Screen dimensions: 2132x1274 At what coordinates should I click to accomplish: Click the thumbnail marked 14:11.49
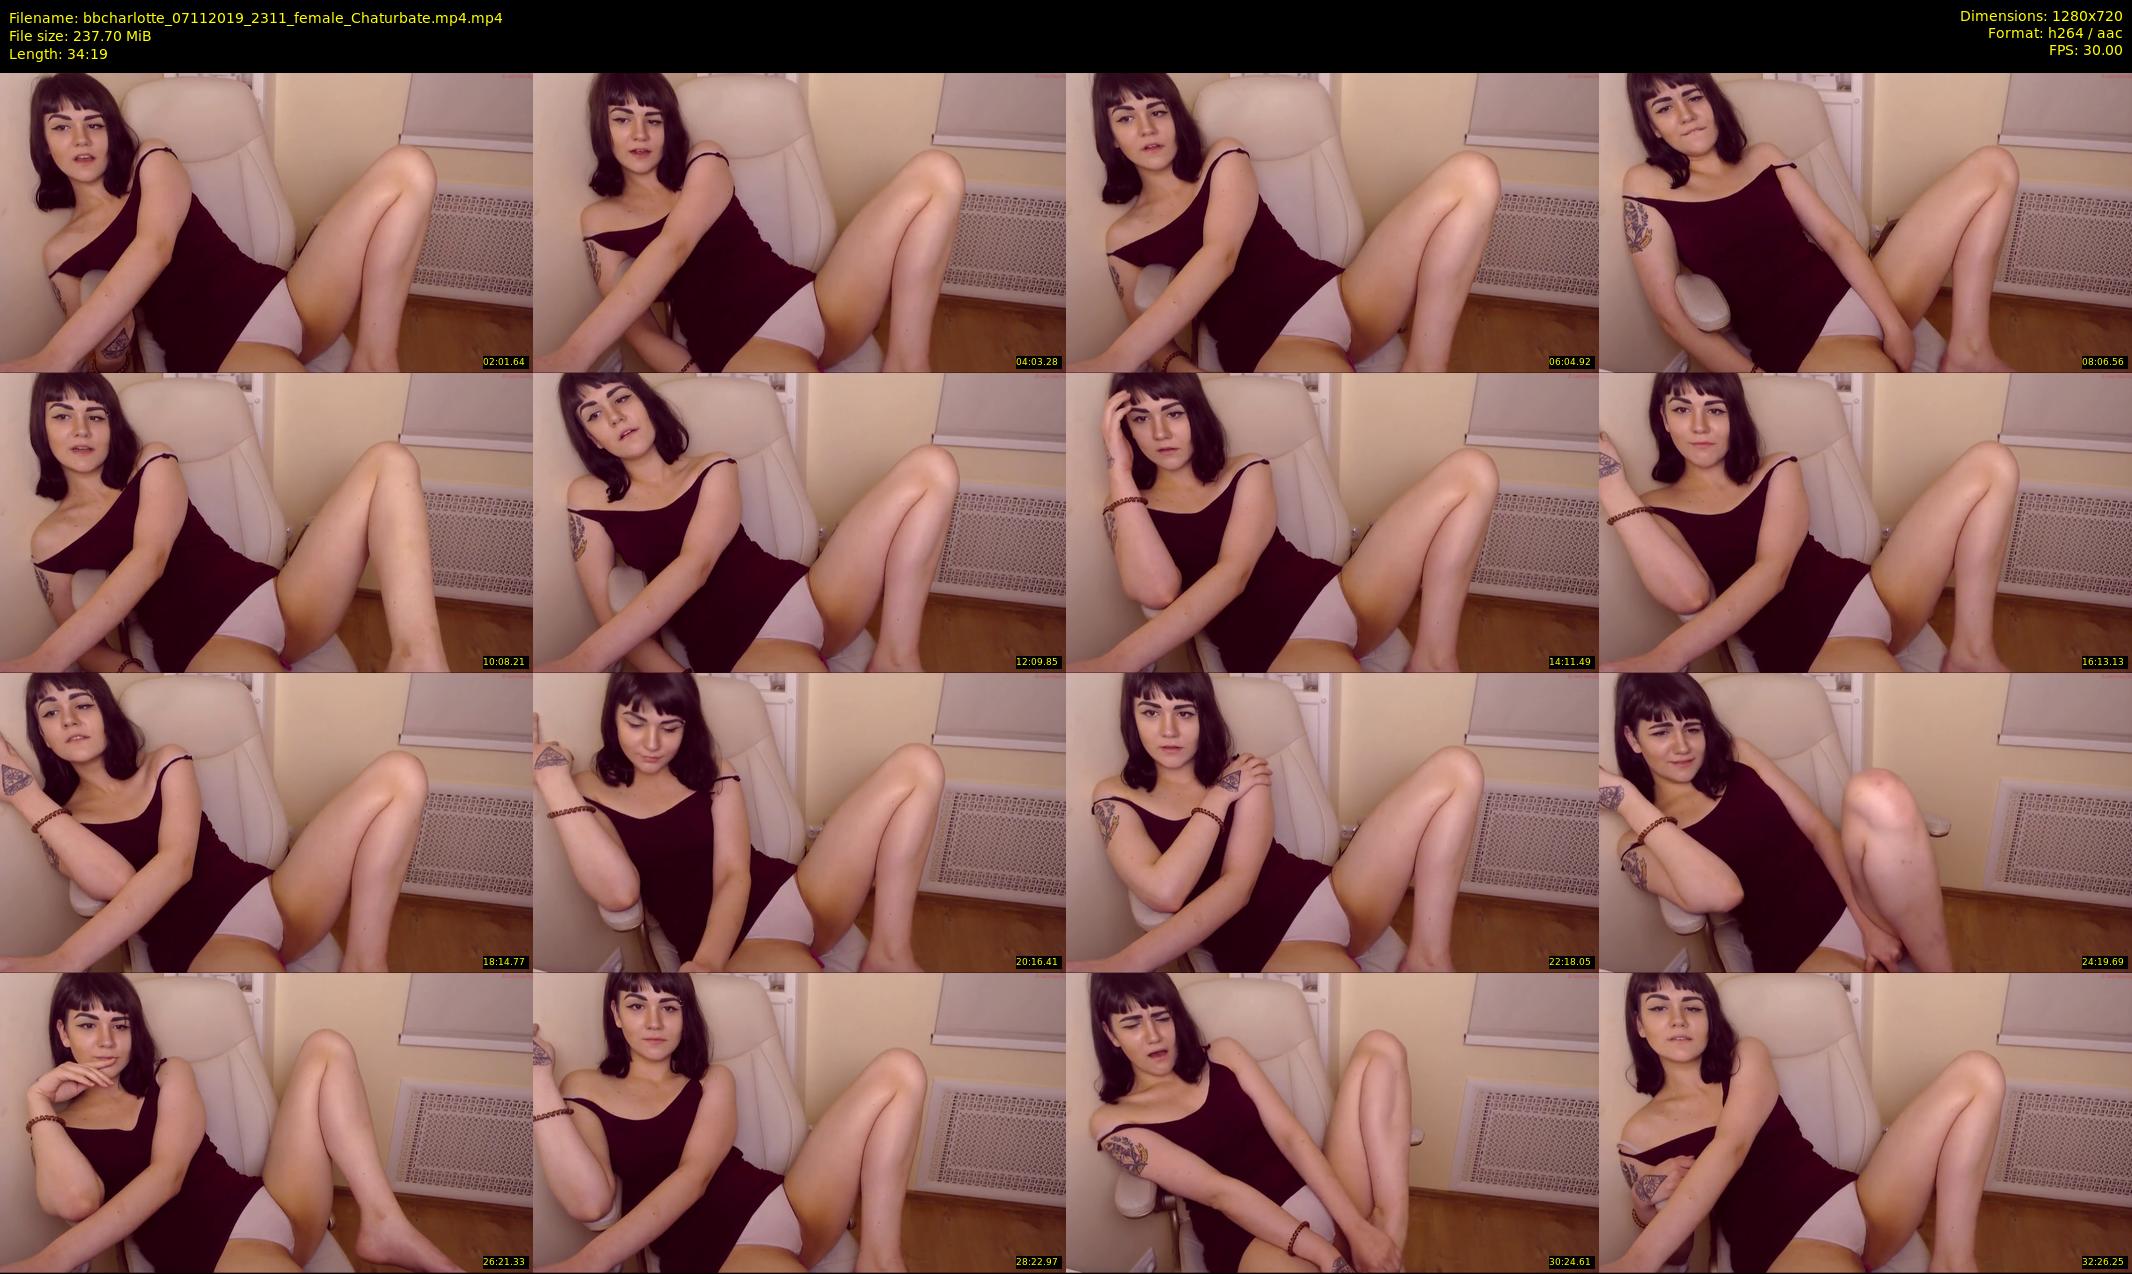click(1332, 522)
